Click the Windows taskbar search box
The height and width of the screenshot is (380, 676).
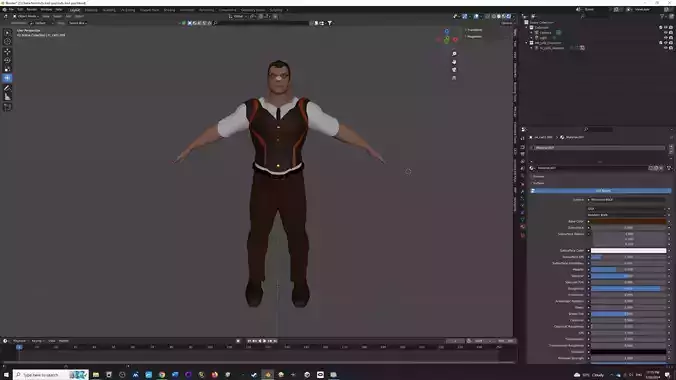pos(50,375)
